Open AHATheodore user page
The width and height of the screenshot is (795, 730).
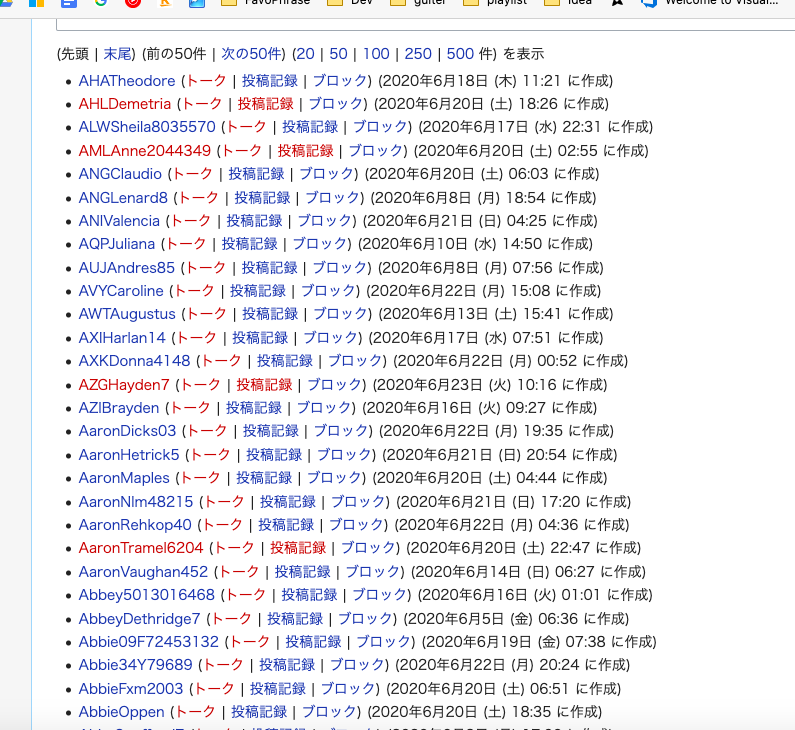pyautogui.click(x=127, y=80)
